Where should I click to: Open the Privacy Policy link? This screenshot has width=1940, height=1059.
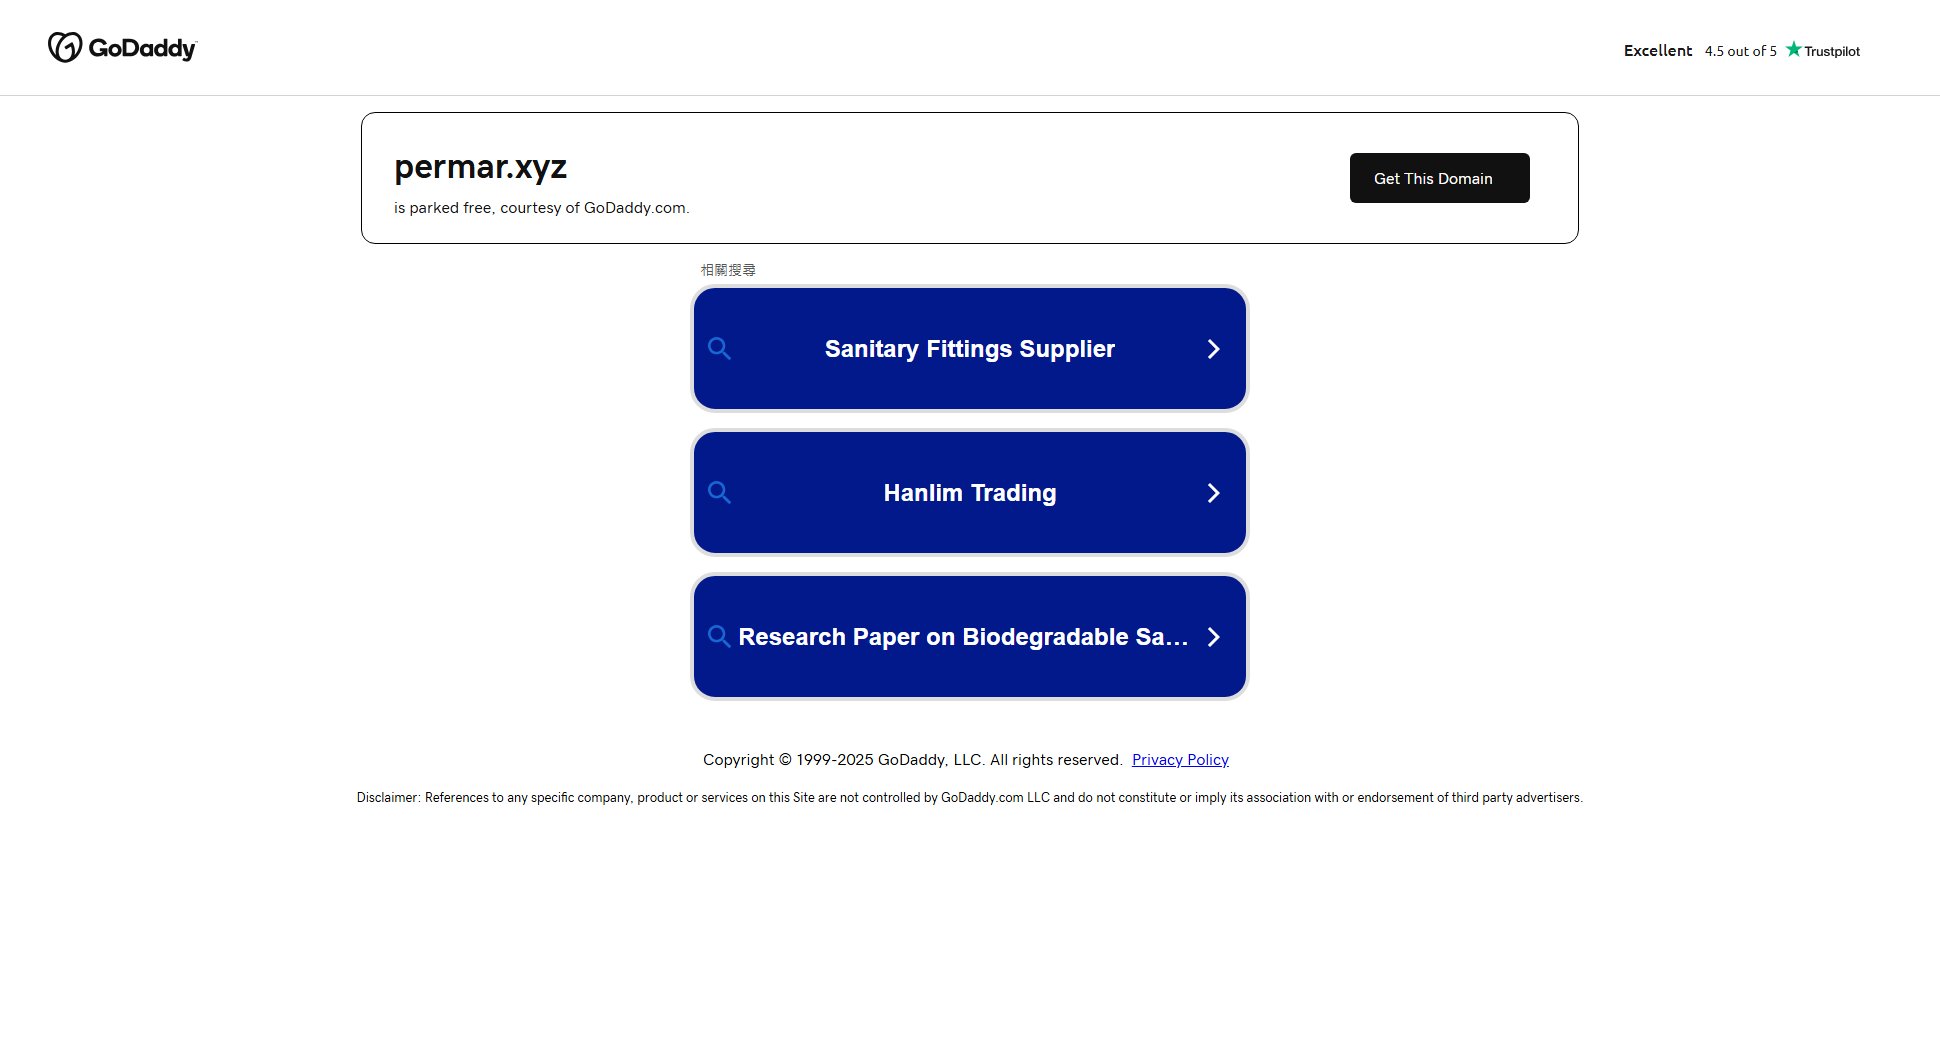click(x=1180, y=759)
